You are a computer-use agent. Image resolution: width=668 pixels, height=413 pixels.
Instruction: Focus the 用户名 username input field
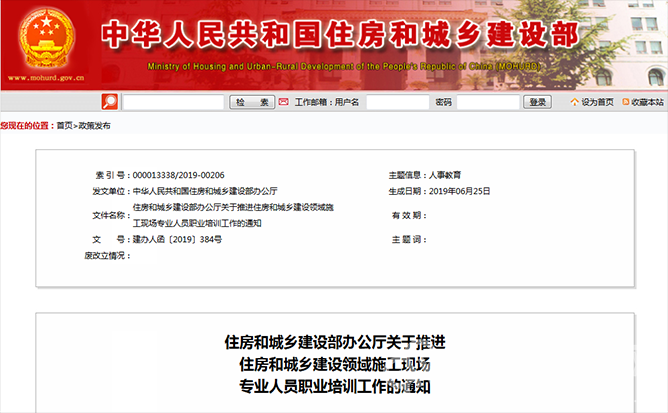(398, 102)
